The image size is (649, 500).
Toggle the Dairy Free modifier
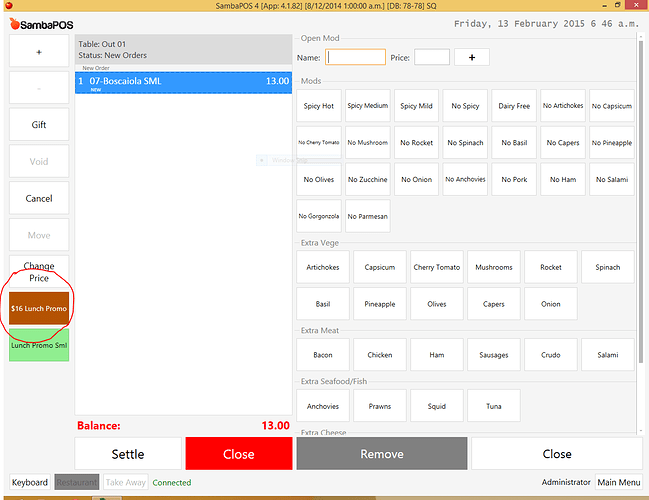point(514,106)
